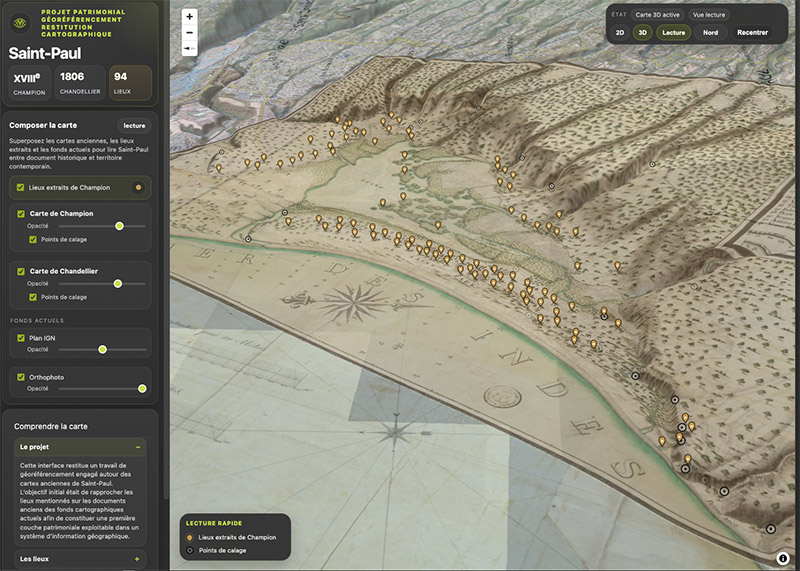This screenshot has width=800, height=571.
Task: Zoom in with the plus map button
Action: click(189, 16)
